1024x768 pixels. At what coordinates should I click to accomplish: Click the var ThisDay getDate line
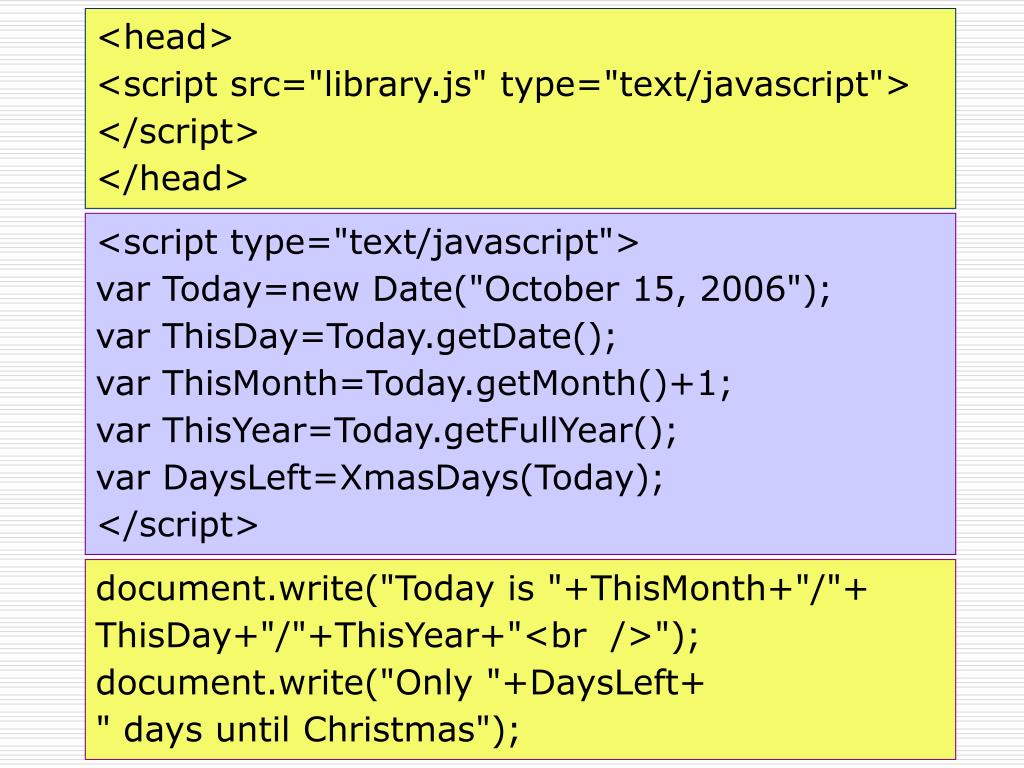click(x=356, y=337)
